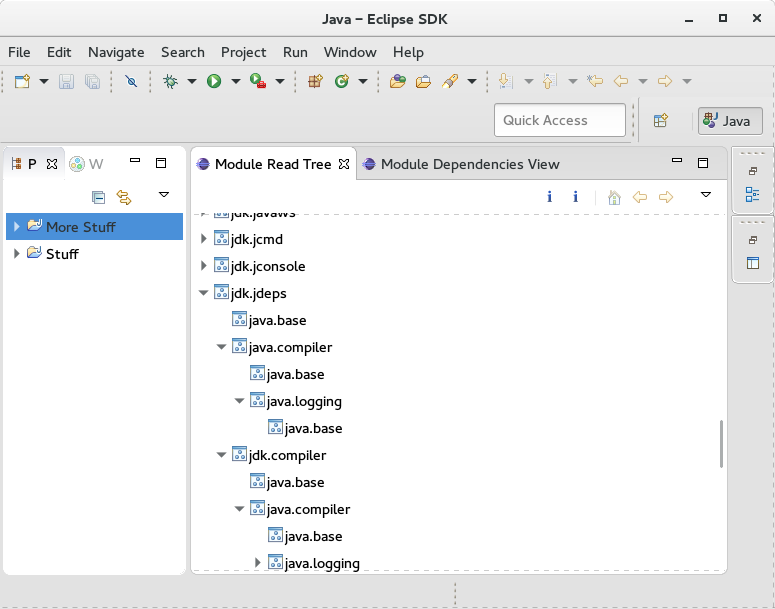
Task: Click the New wizard toolbar icon
Action: pyautogui.click(x=22, y=81)
